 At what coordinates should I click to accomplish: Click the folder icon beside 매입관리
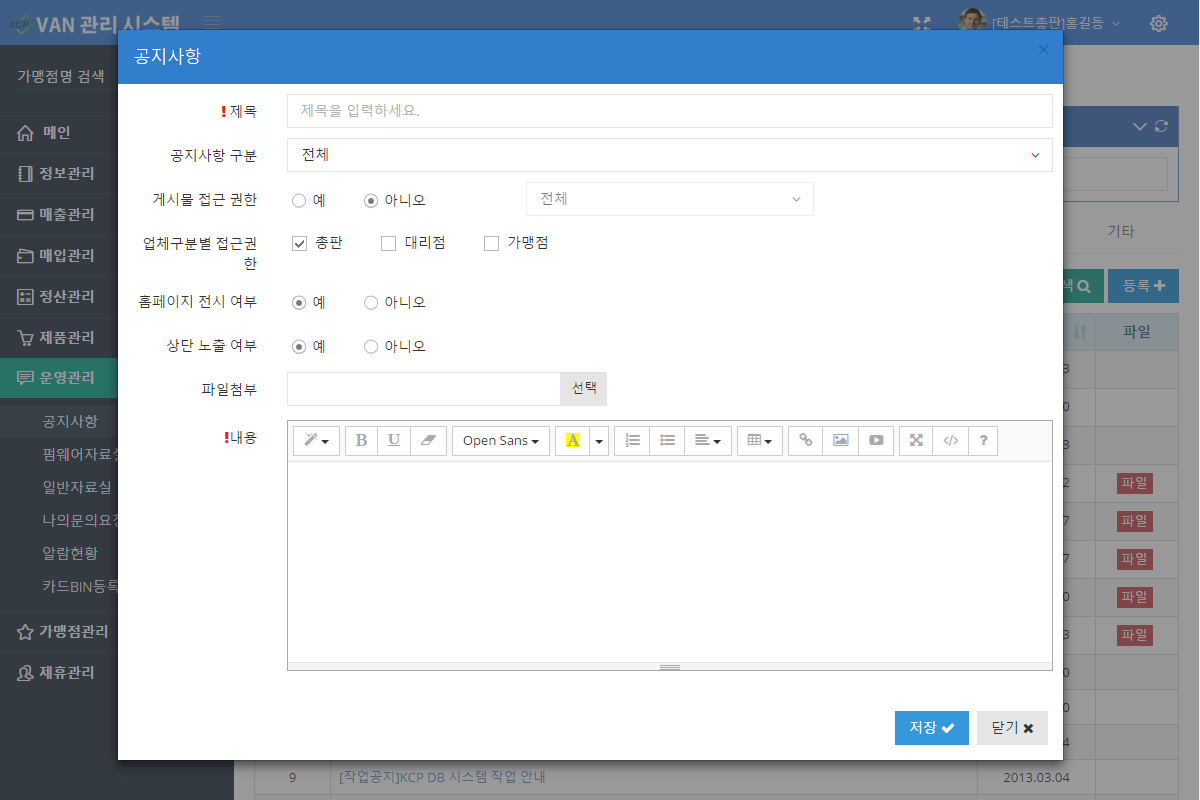point(26,255)
